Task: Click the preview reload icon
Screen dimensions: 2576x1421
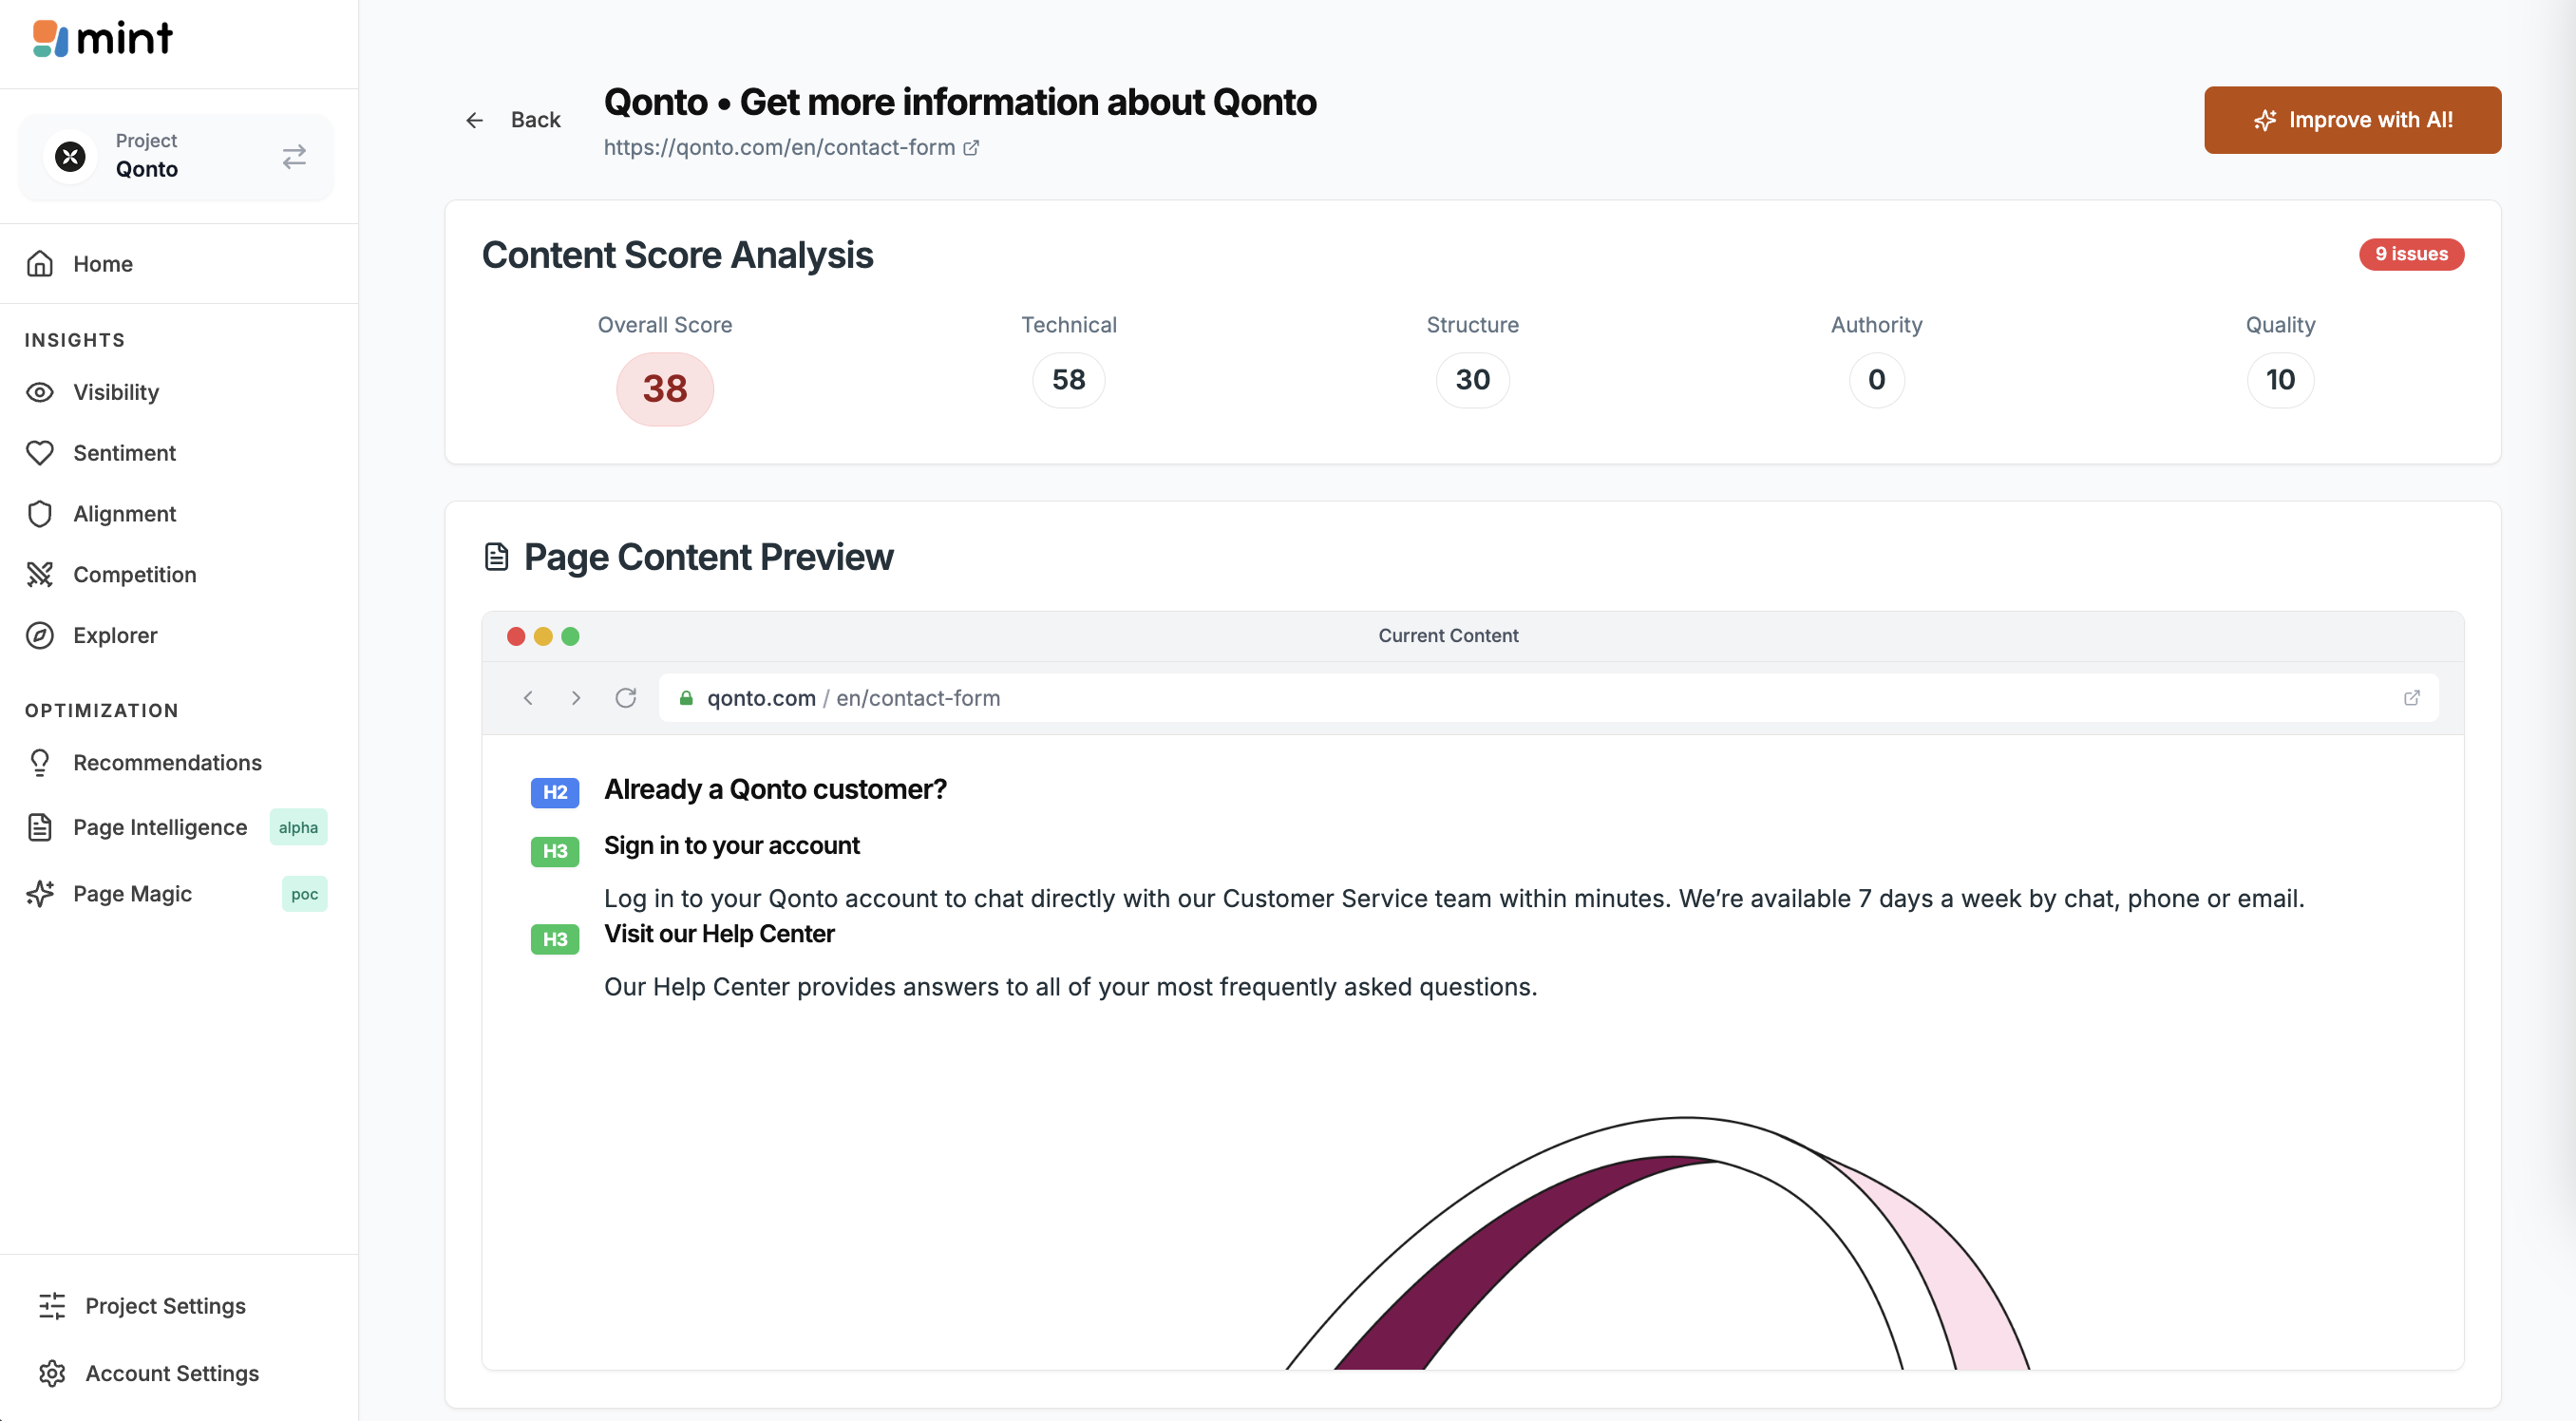Action: (x=626, y=698)
